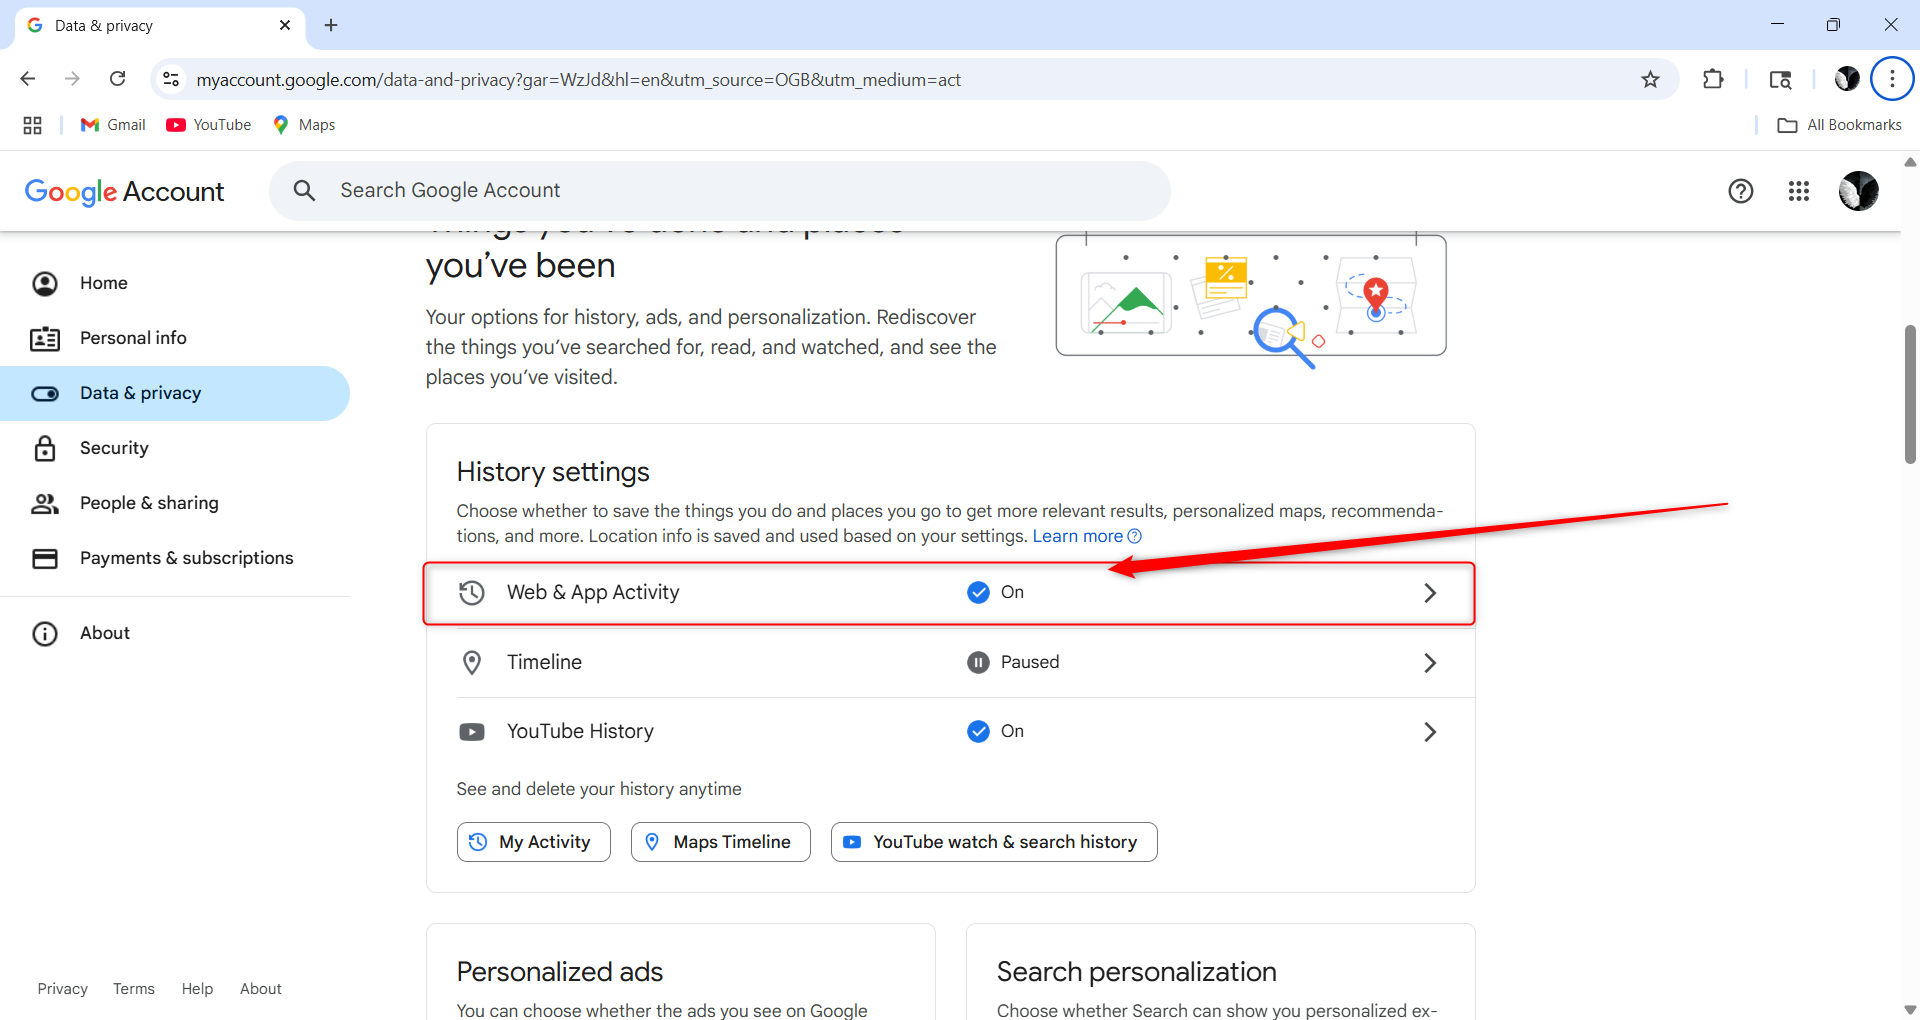The image size is (1920, 1020).
Task: Expand the YouTube History chevron
Action: point(1430,732)
